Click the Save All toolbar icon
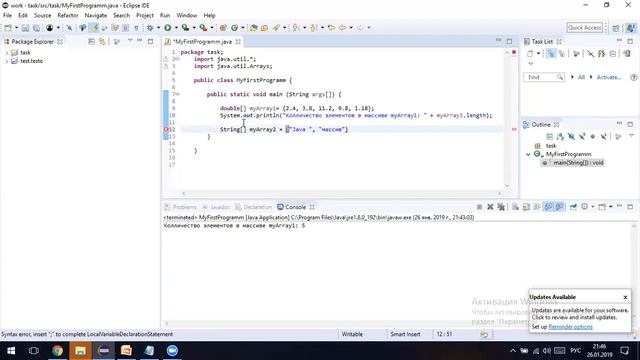 click(x=36, y=28)
